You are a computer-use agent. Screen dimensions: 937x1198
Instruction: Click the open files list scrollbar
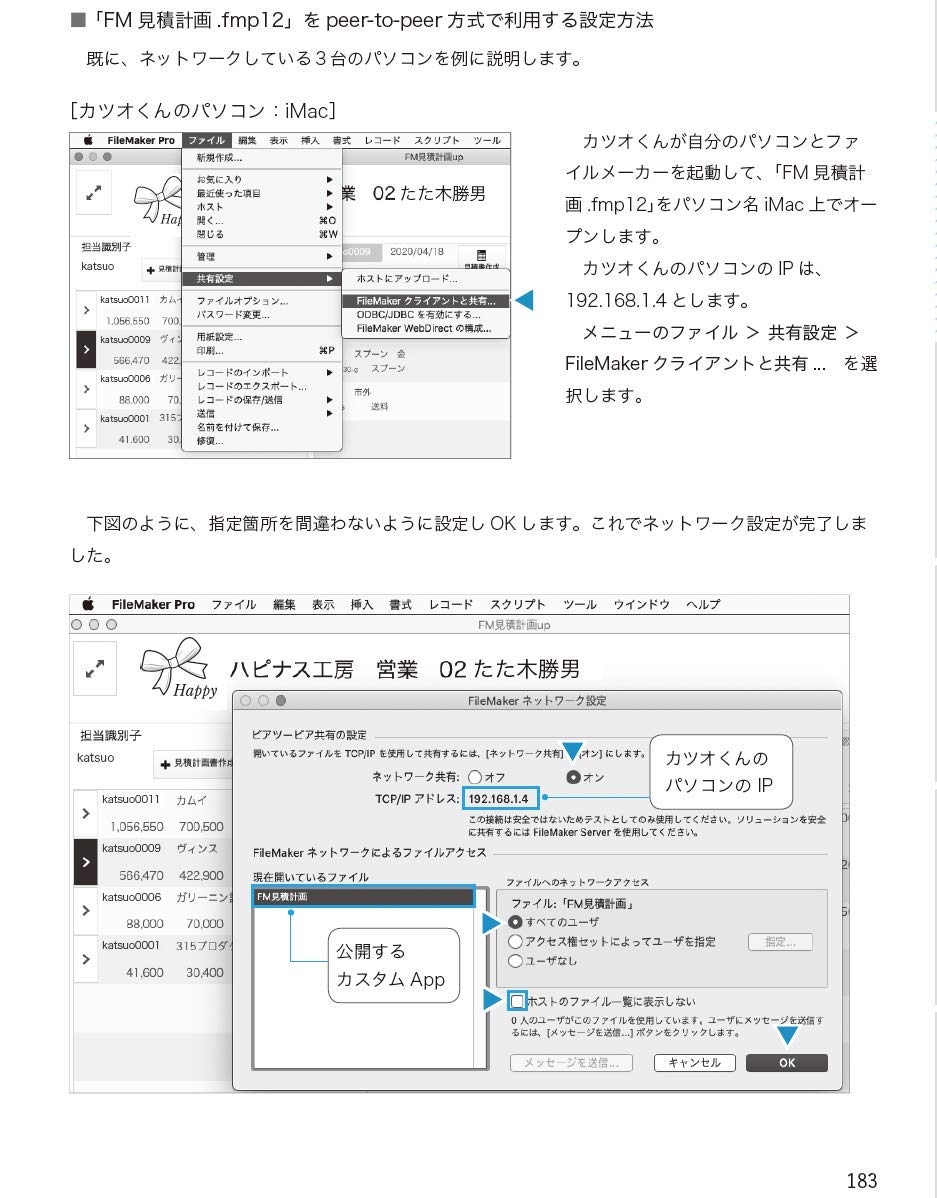pyautogui.click(x=481, y=987)
